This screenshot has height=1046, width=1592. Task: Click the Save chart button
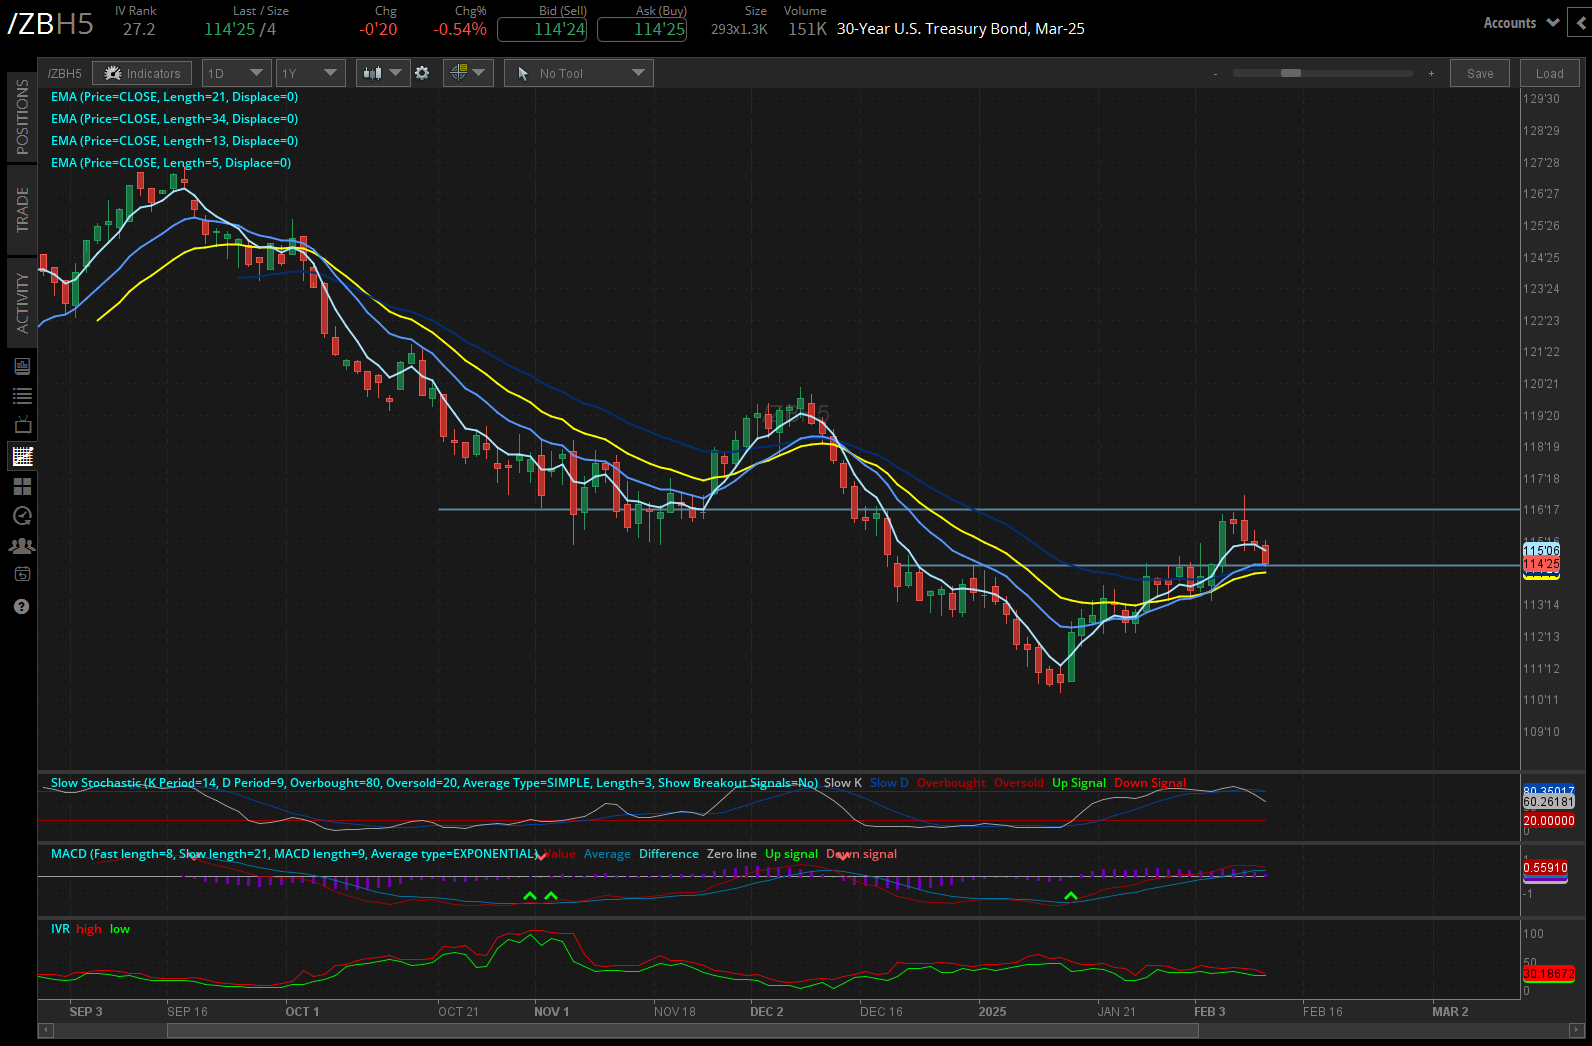[1480, 73]
